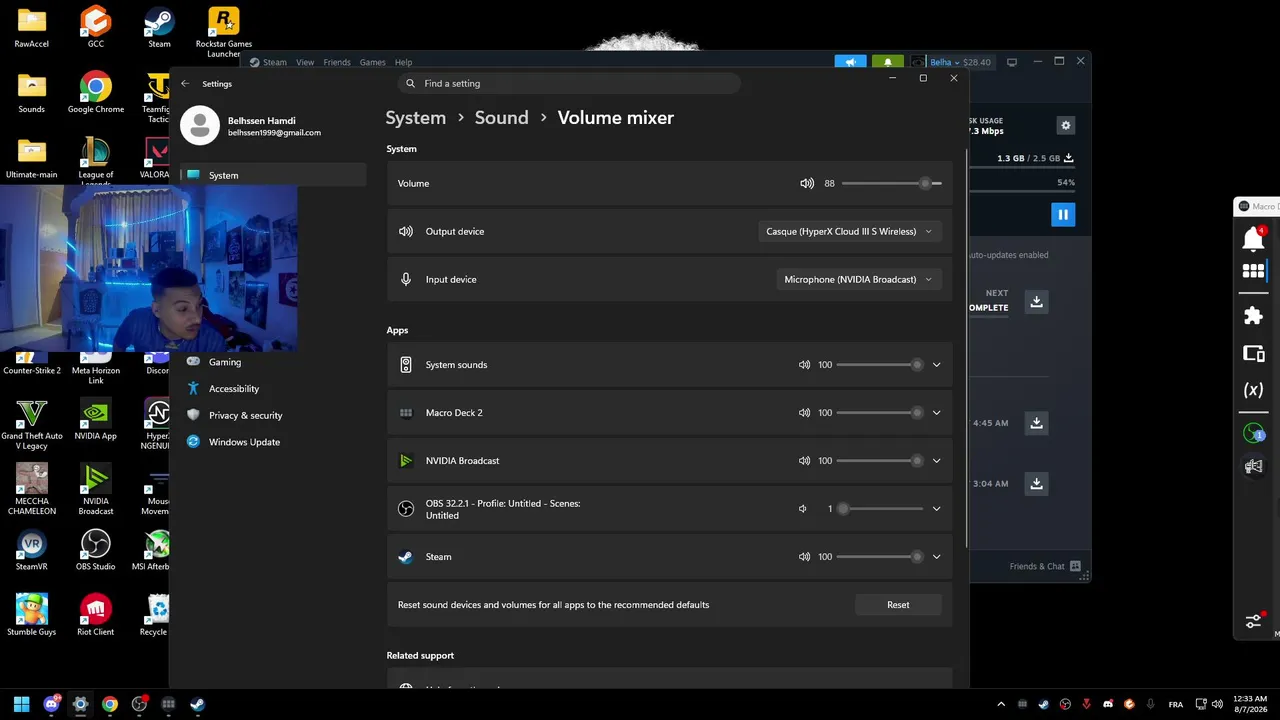Mute Macro Deck 2 using its speaker icon
Image resolution: width=1280 pixels, height=720 pixels.
(804, 413)
